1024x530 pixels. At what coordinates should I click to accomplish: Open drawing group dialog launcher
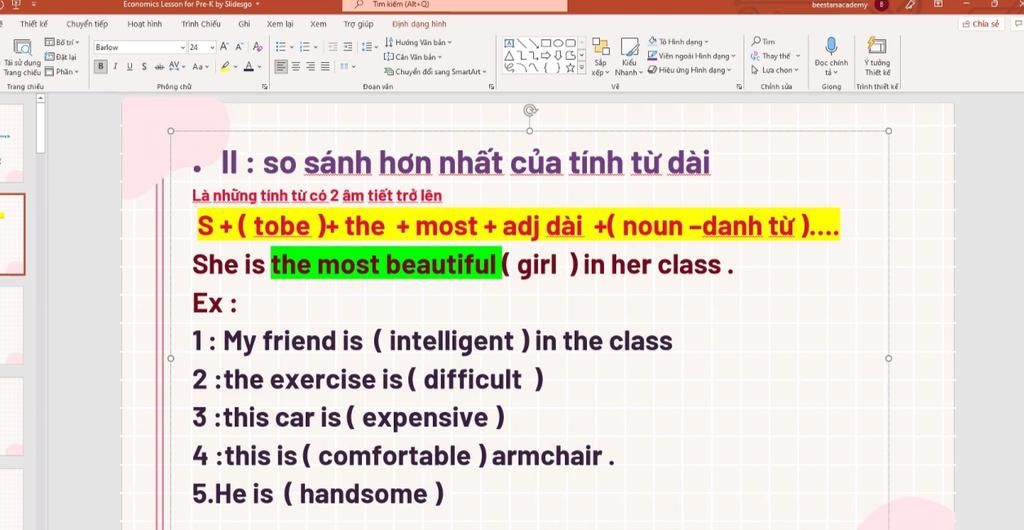click(x=739, y=86)
